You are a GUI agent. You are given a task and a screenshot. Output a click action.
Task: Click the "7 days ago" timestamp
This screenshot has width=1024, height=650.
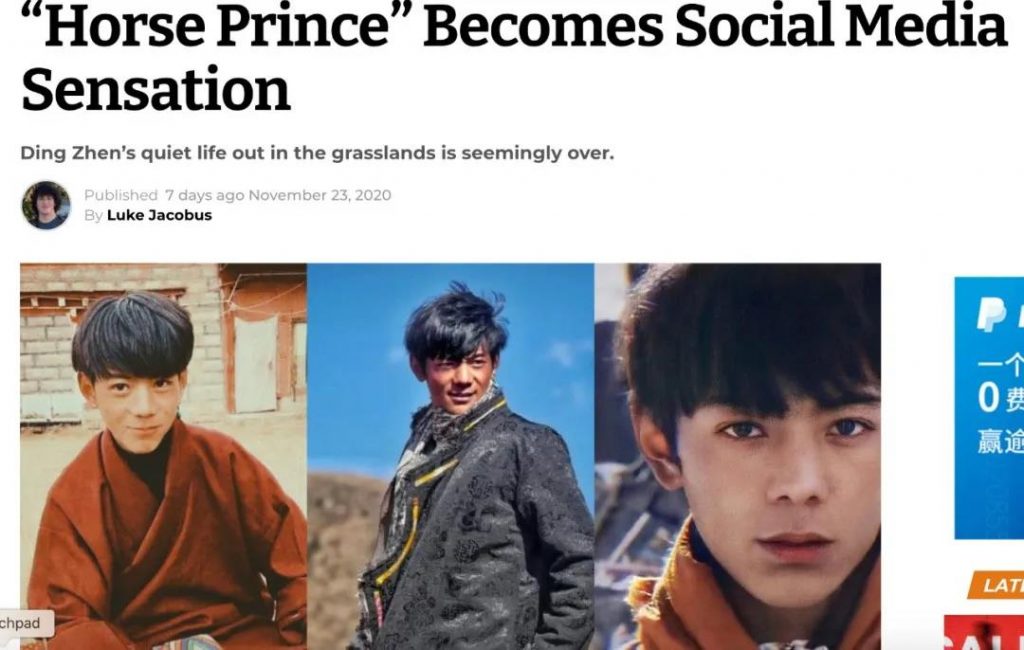pos(204,195)
